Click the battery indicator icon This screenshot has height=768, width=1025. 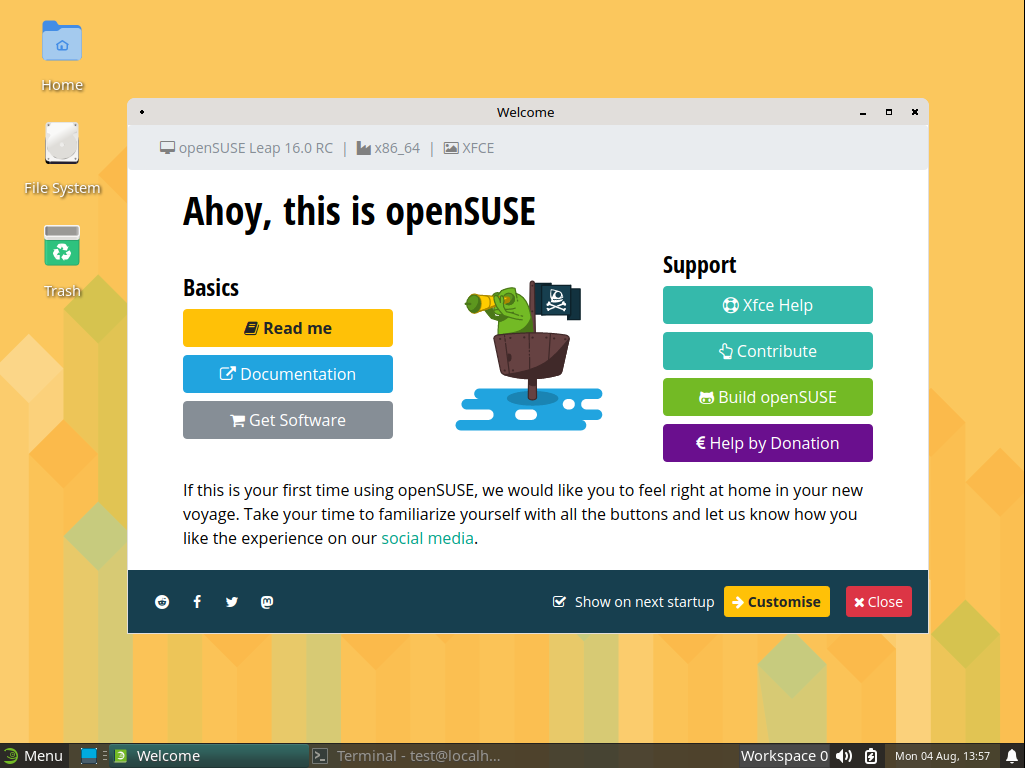coord(869,755)
